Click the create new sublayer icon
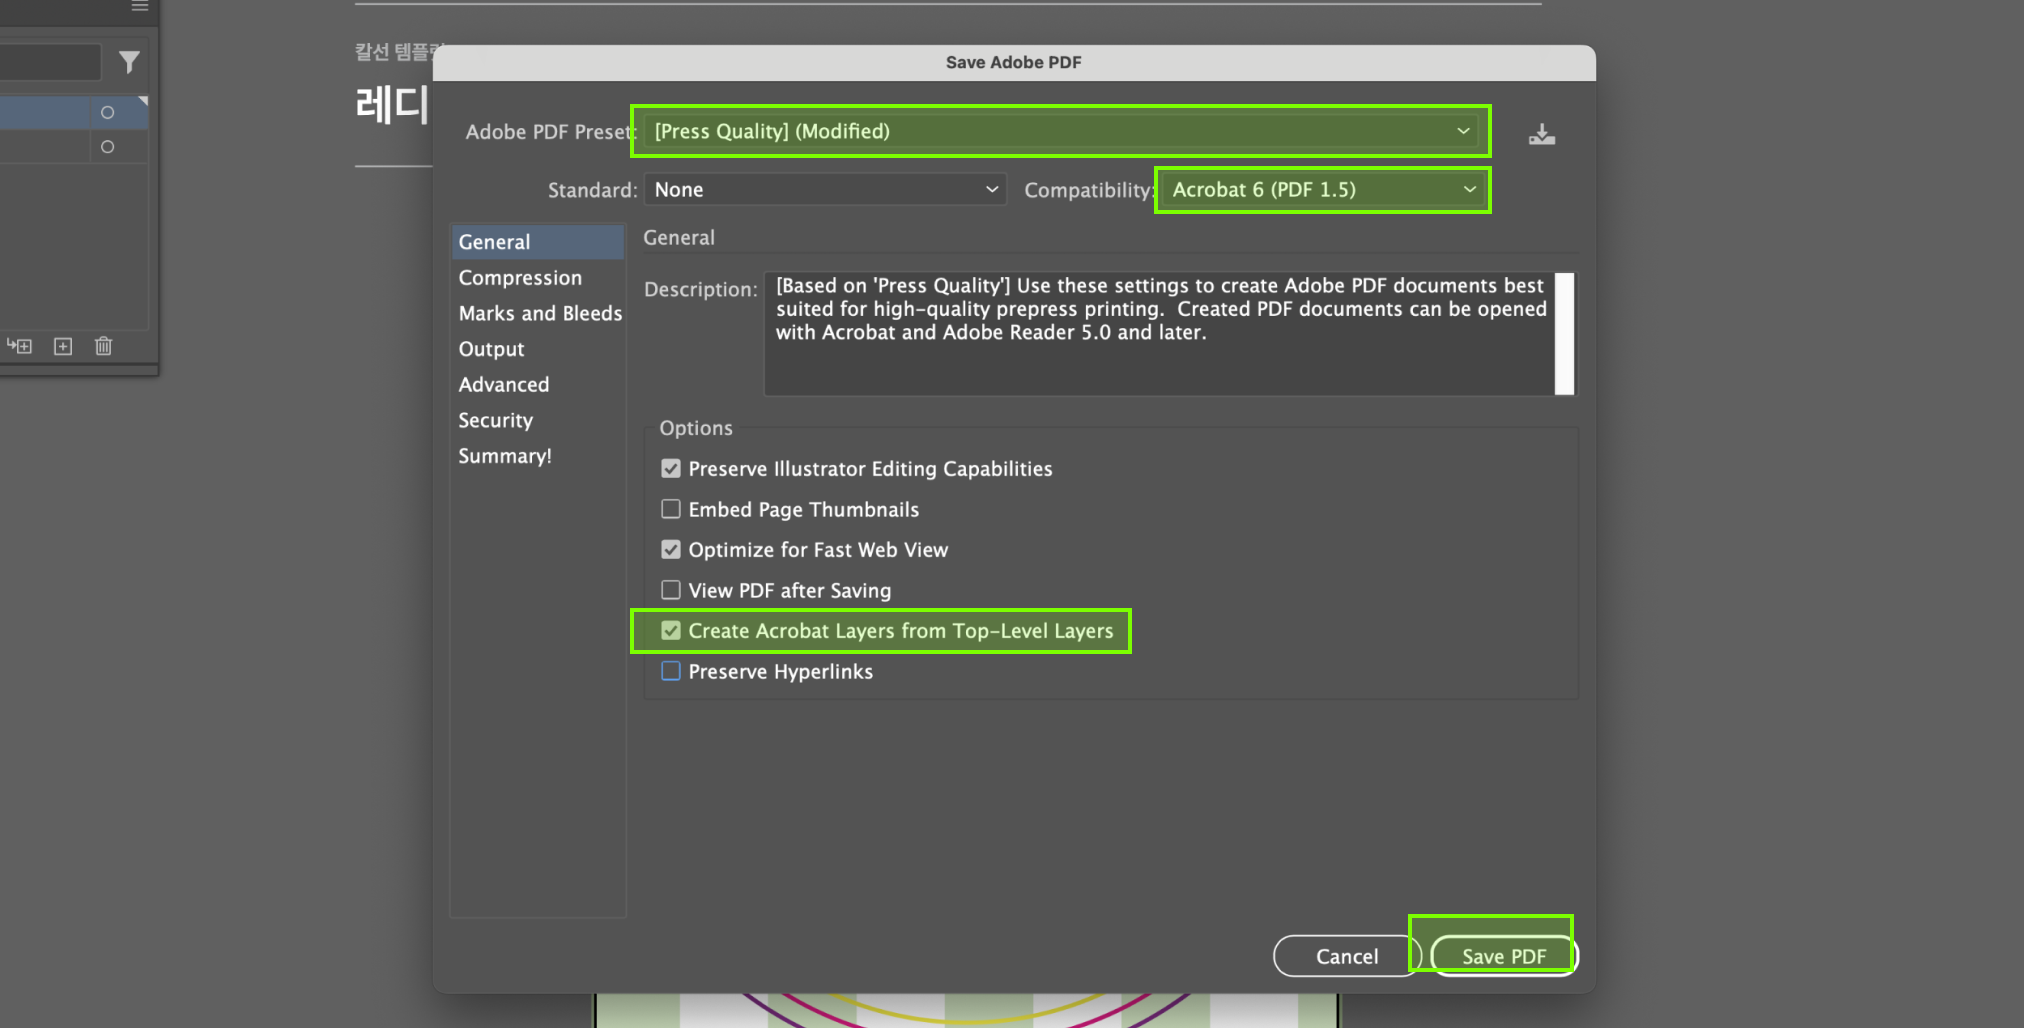Screen dimensions: 2024x1028 (x=20, y=346)
